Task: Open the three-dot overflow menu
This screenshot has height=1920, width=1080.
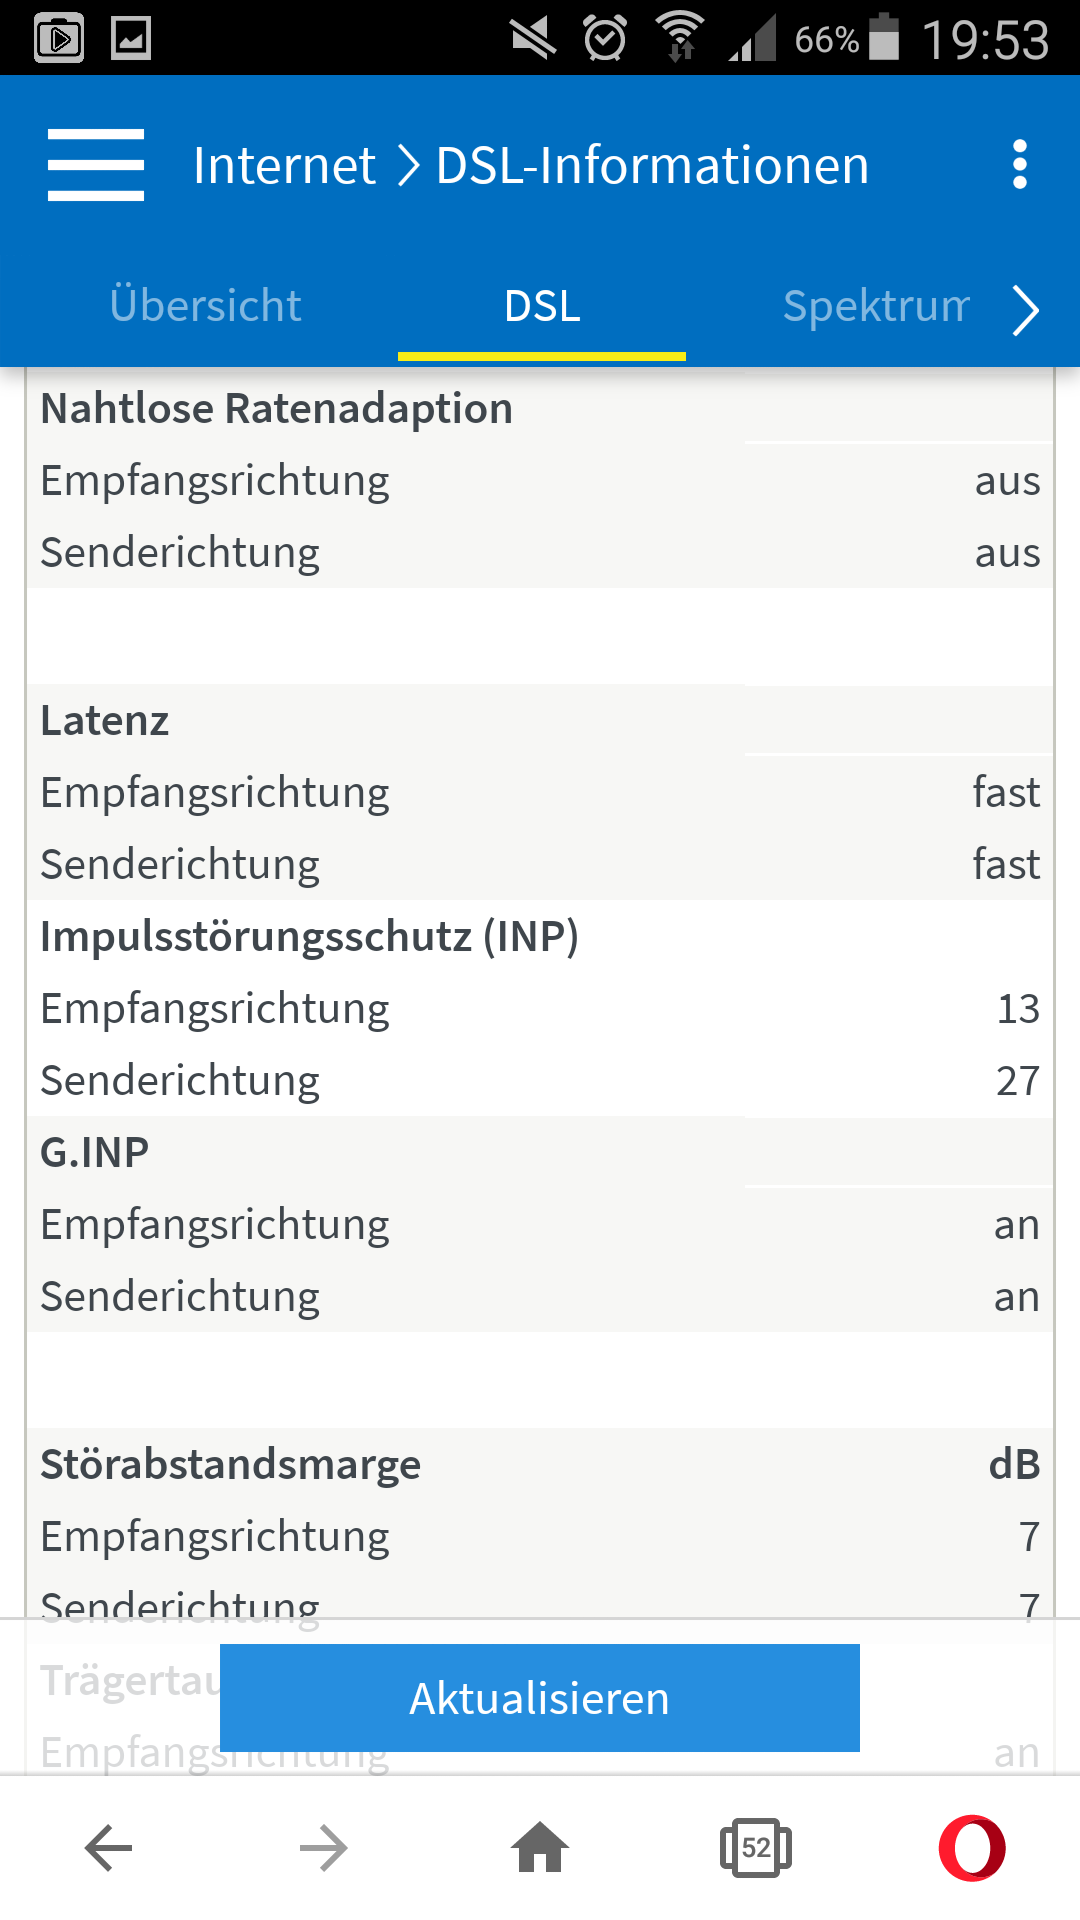Action: [x=1019, y=165]
